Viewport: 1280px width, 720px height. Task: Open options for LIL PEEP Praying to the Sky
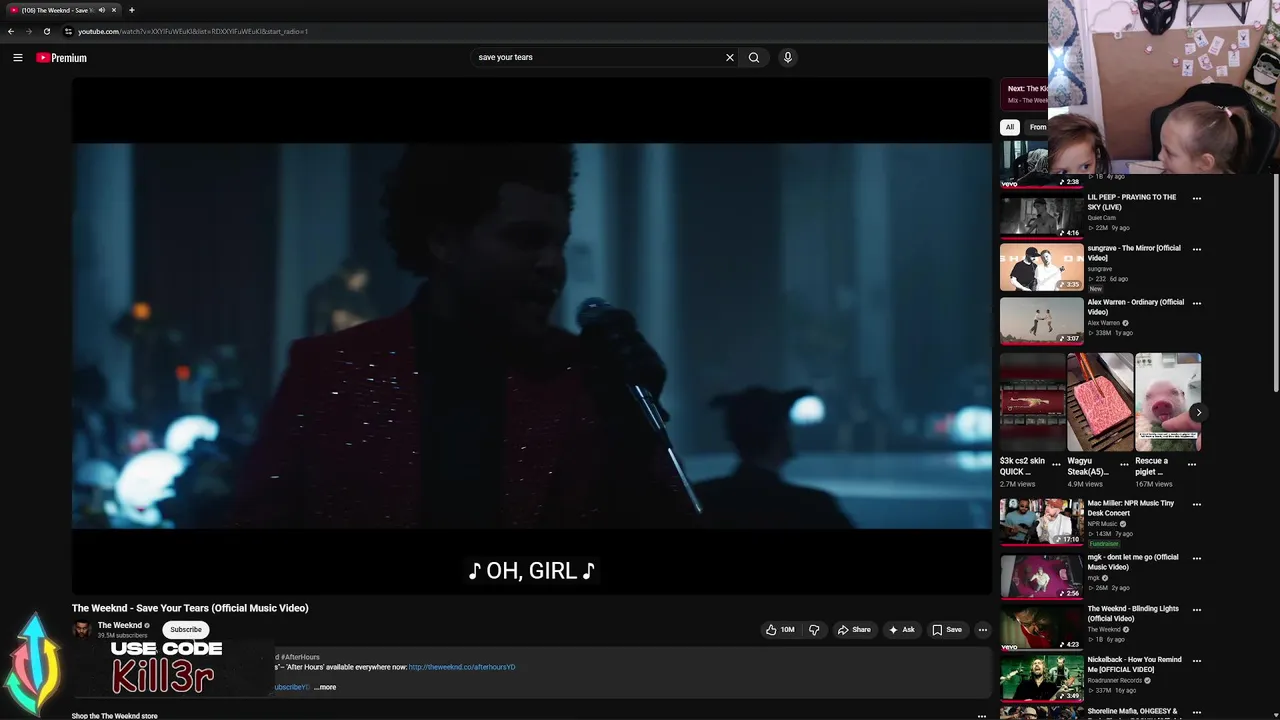1197,198
